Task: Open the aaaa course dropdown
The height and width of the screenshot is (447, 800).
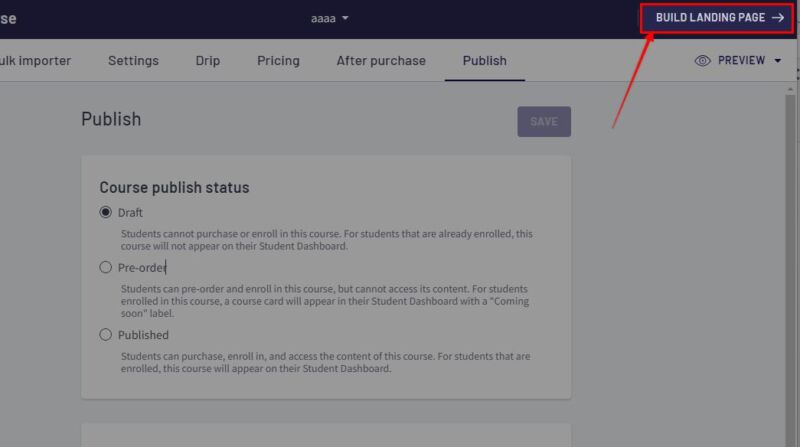Action: [x=330, y=18]
